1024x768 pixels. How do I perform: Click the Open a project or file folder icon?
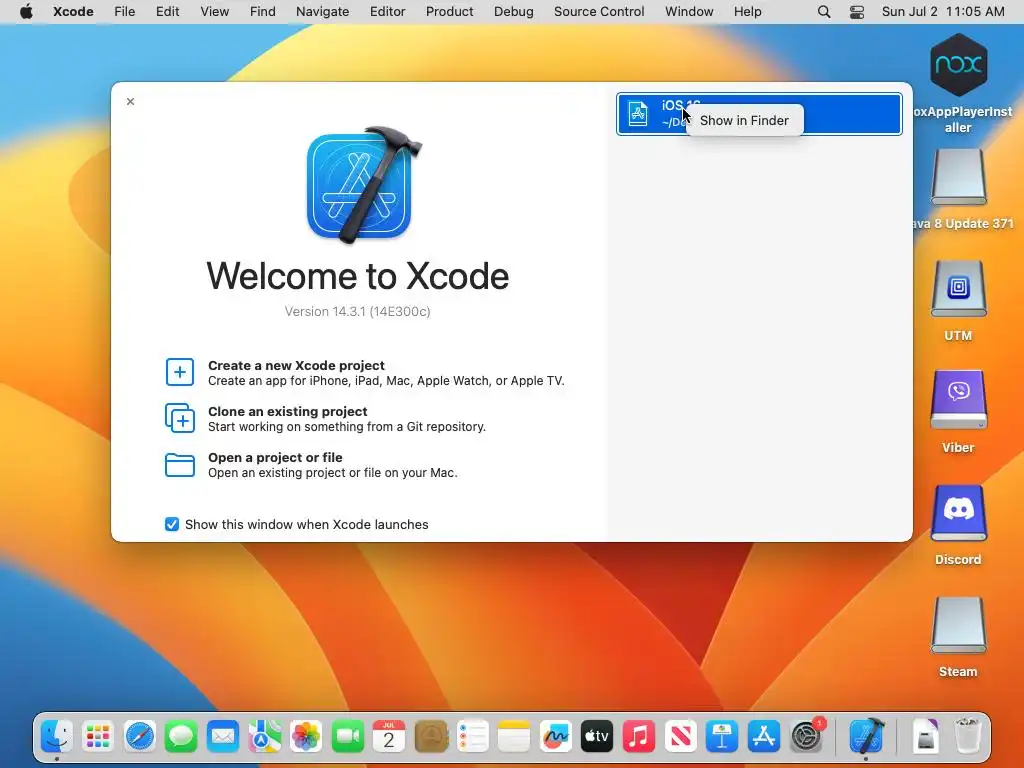(180, 465)
